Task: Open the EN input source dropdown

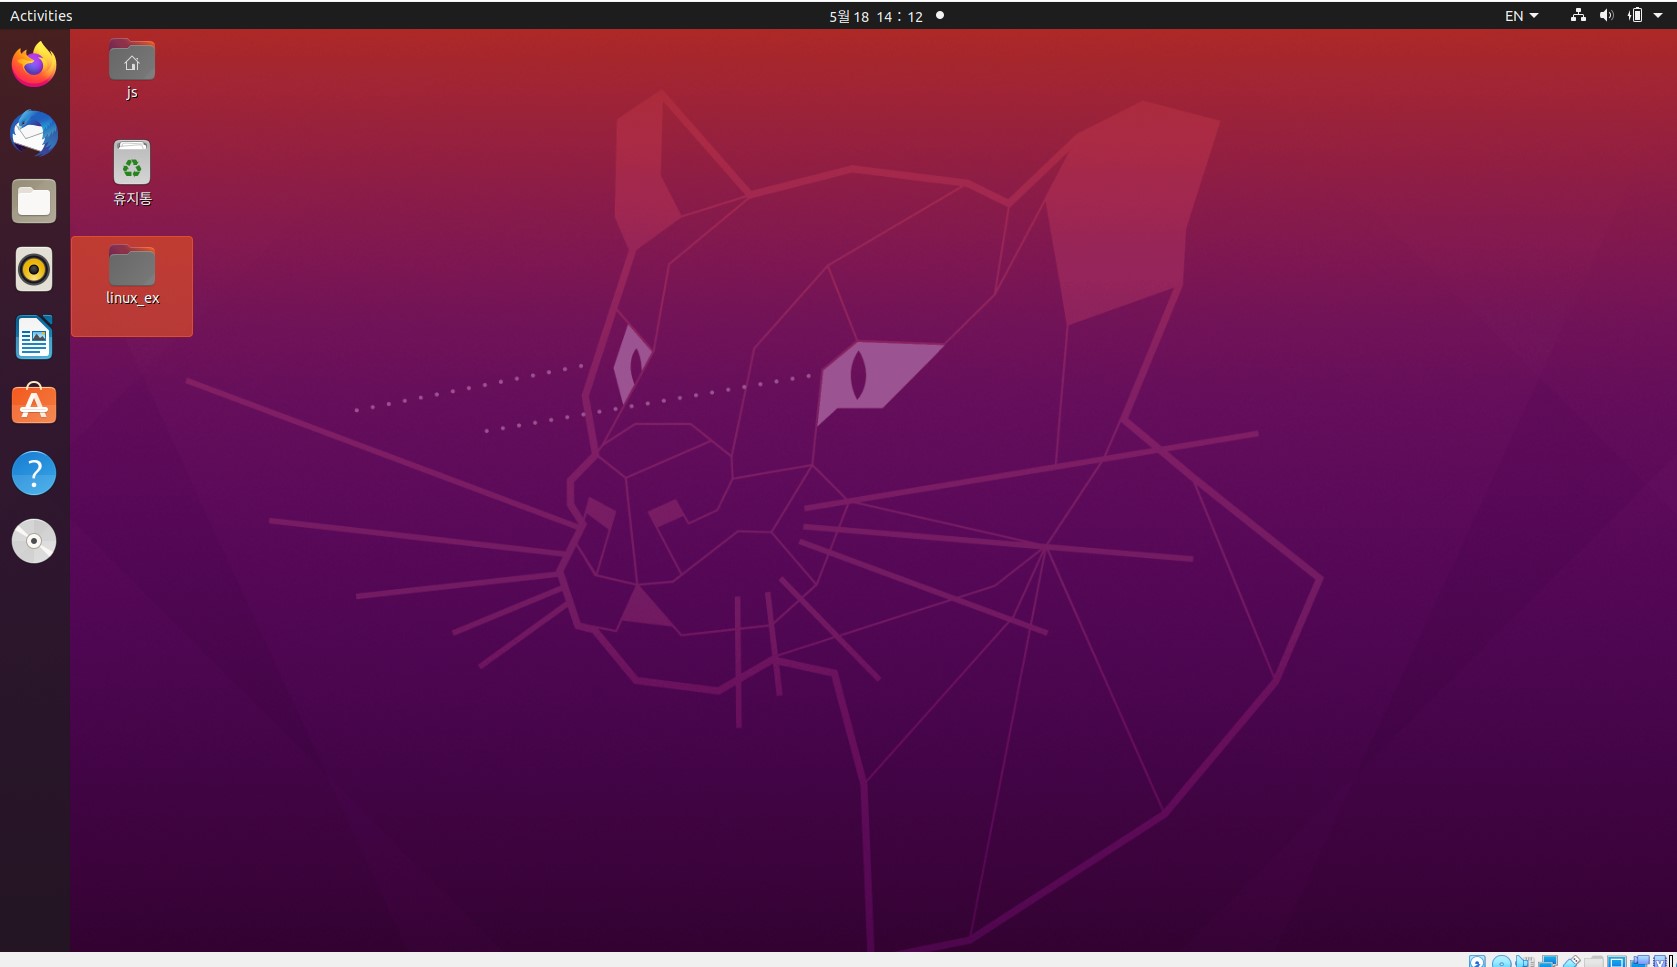Action: click(x=1521, y=16)
